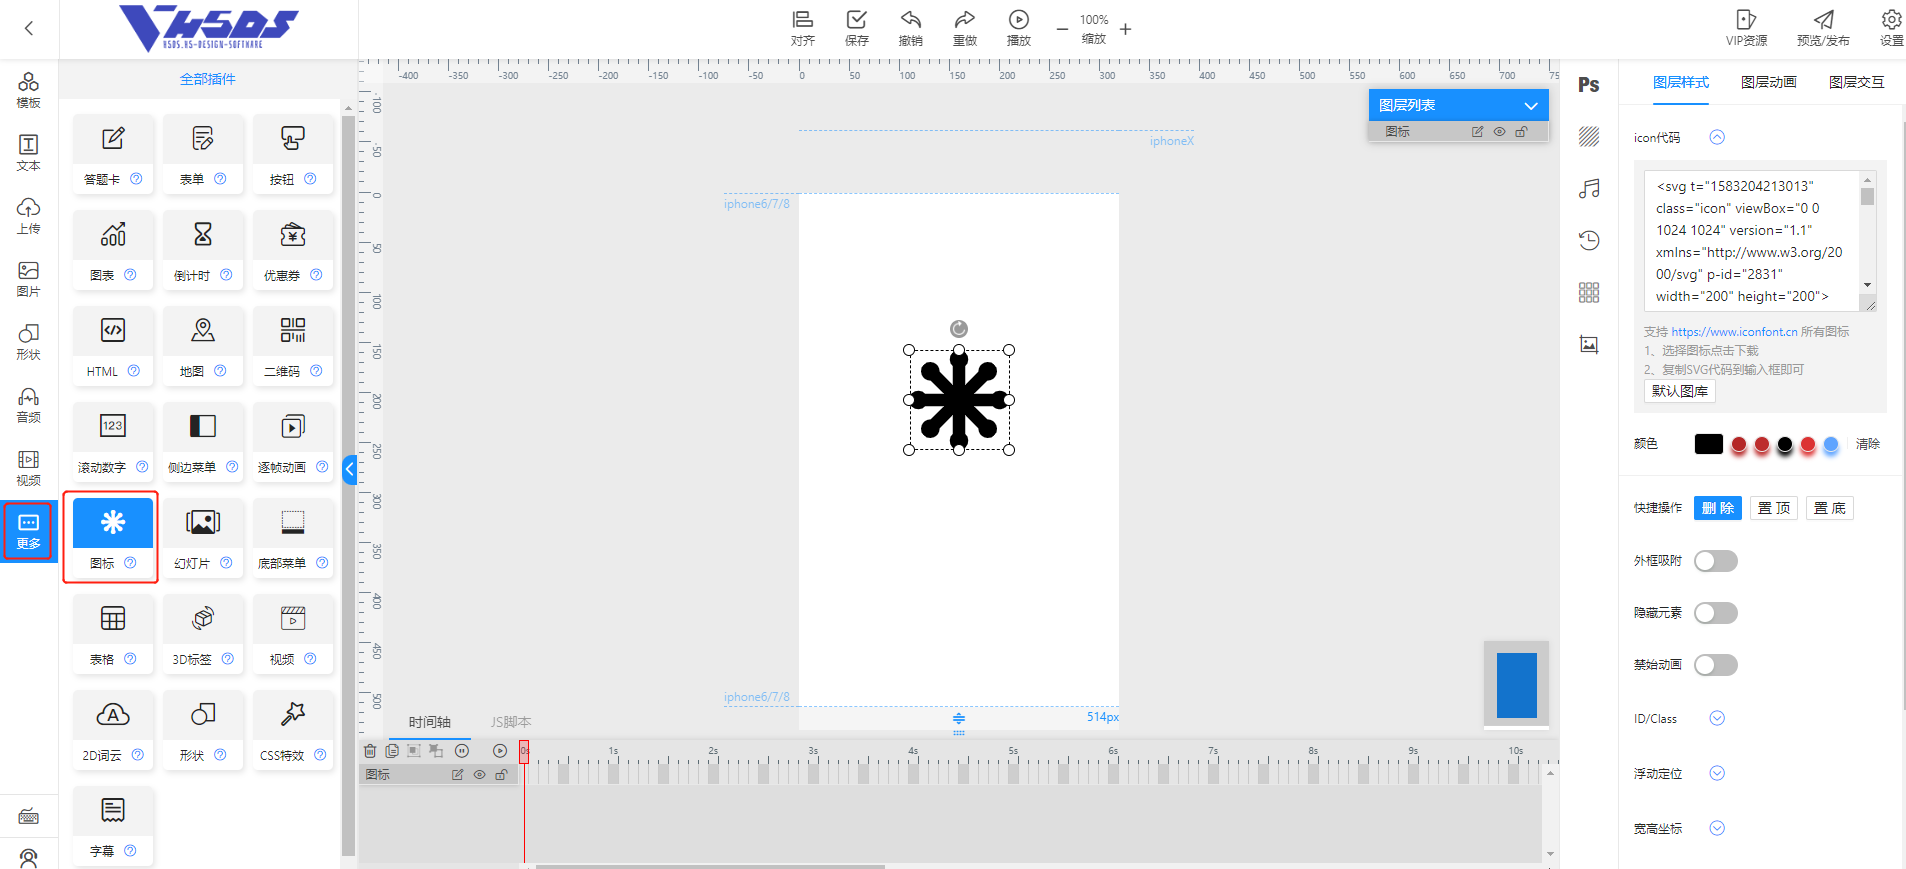Click the 全部插件 heading tab
This screenshot has height=869, width=1906.
tap(208, 79)
